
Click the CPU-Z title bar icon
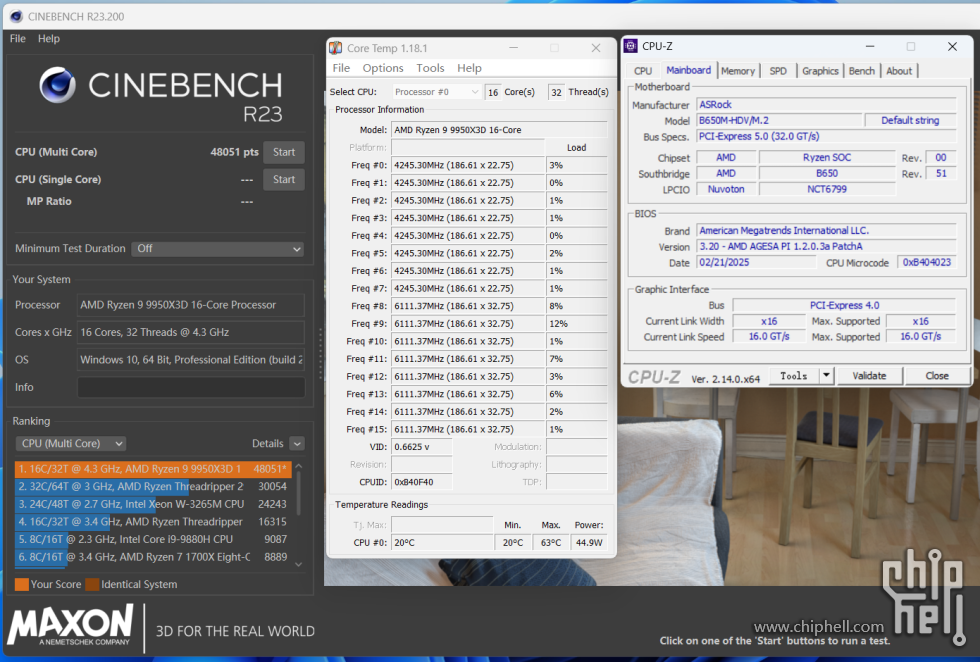point(631,46)
